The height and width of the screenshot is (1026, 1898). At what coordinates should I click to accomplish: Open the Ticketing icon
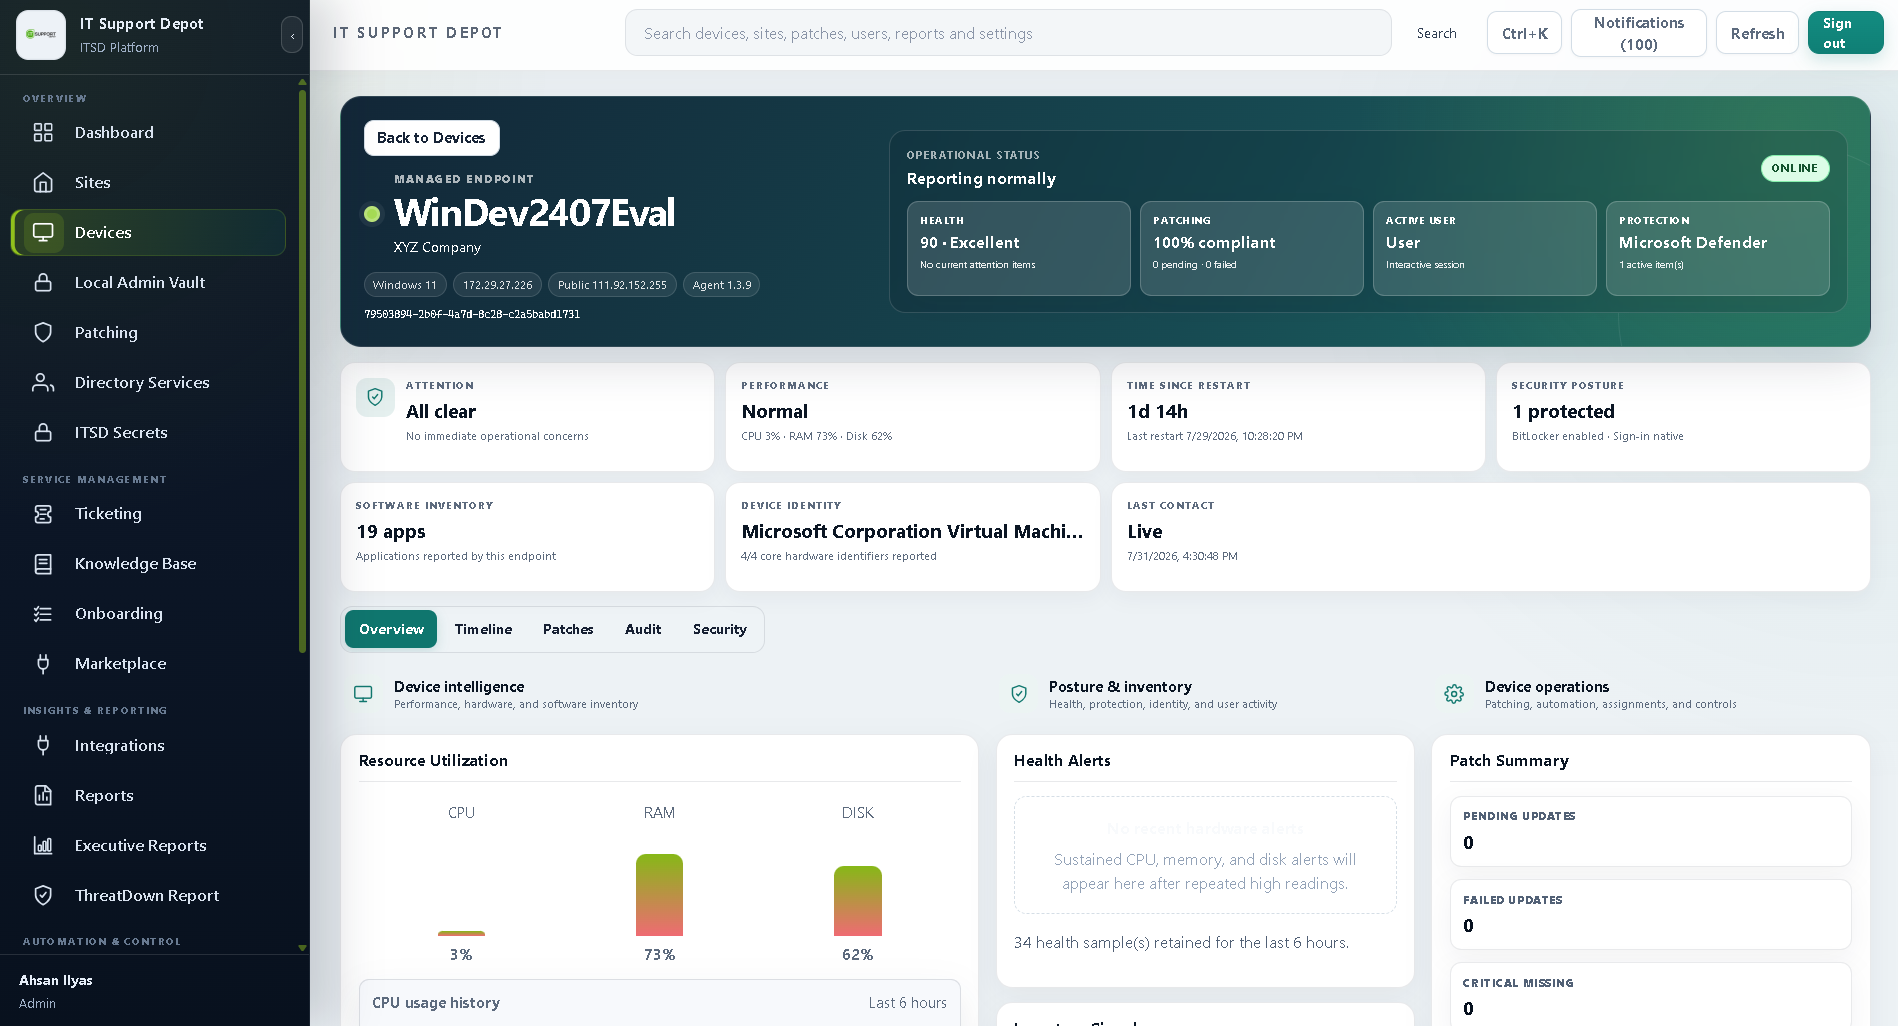43,513
